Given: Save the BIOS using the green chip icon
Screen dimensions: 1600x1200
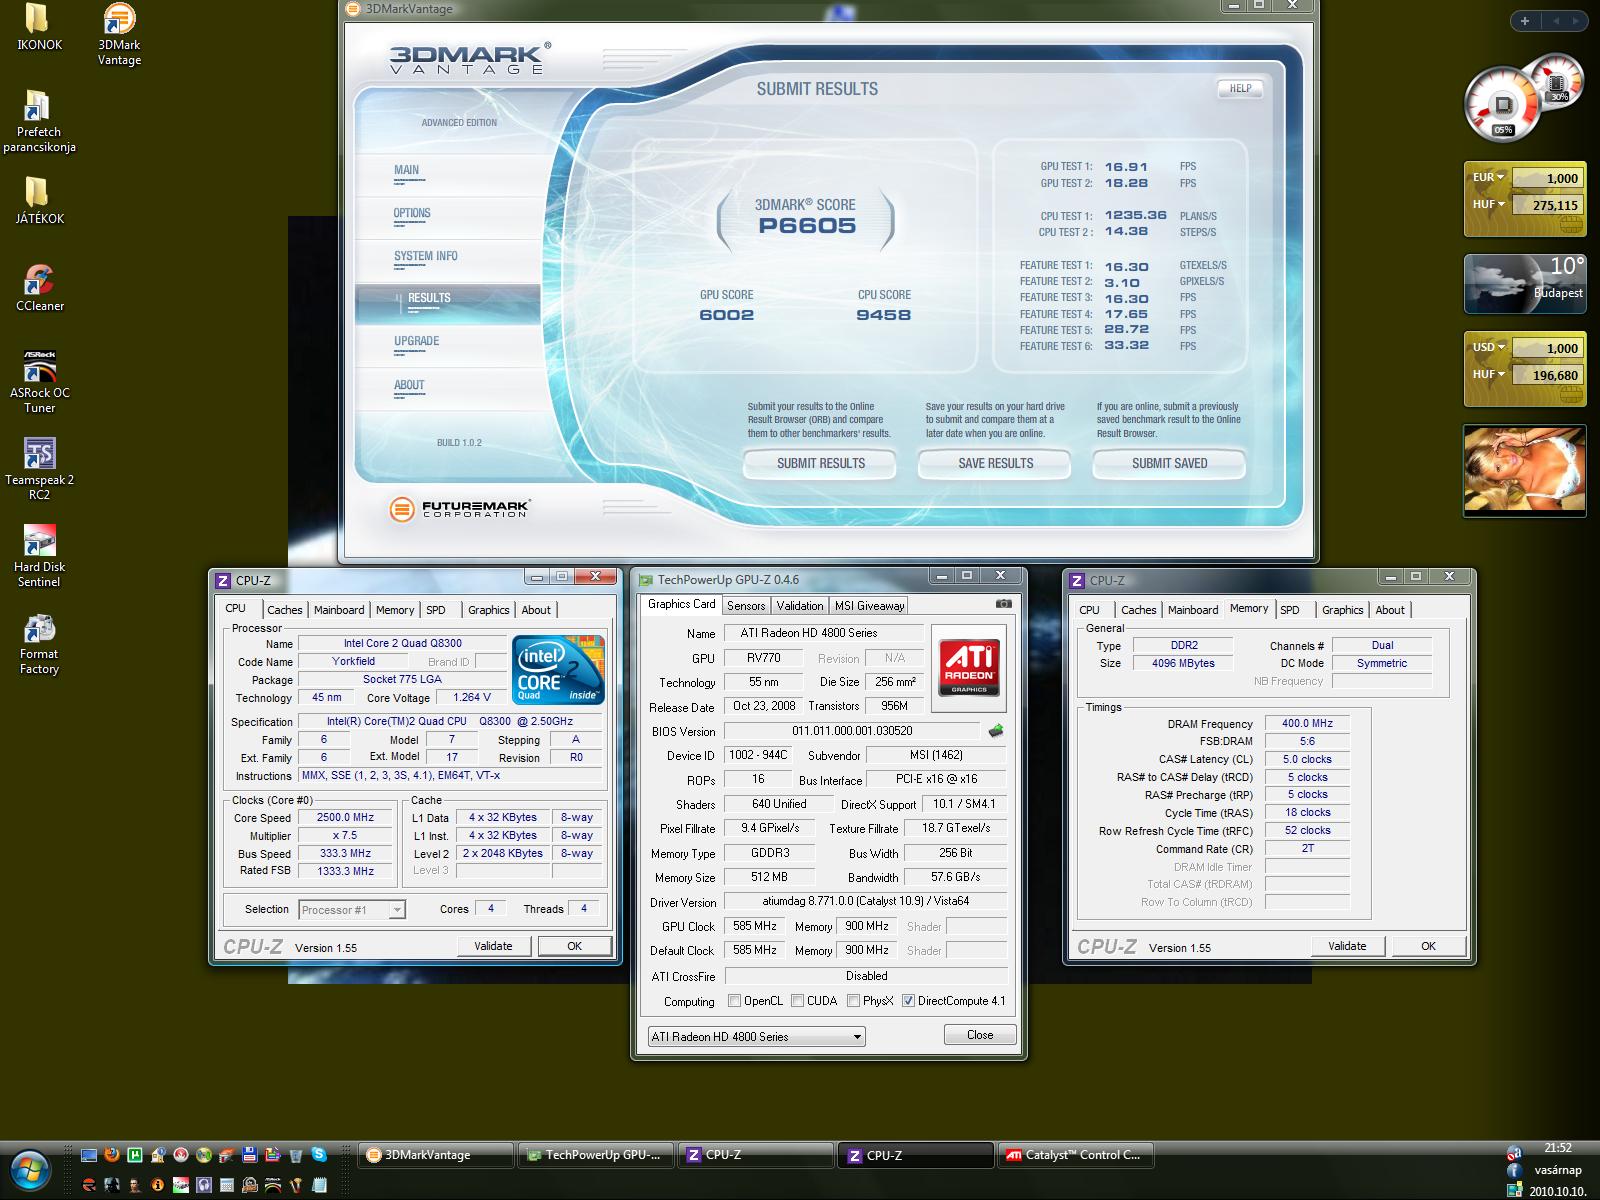Looking at the screenshot, I should pos(996,731).
